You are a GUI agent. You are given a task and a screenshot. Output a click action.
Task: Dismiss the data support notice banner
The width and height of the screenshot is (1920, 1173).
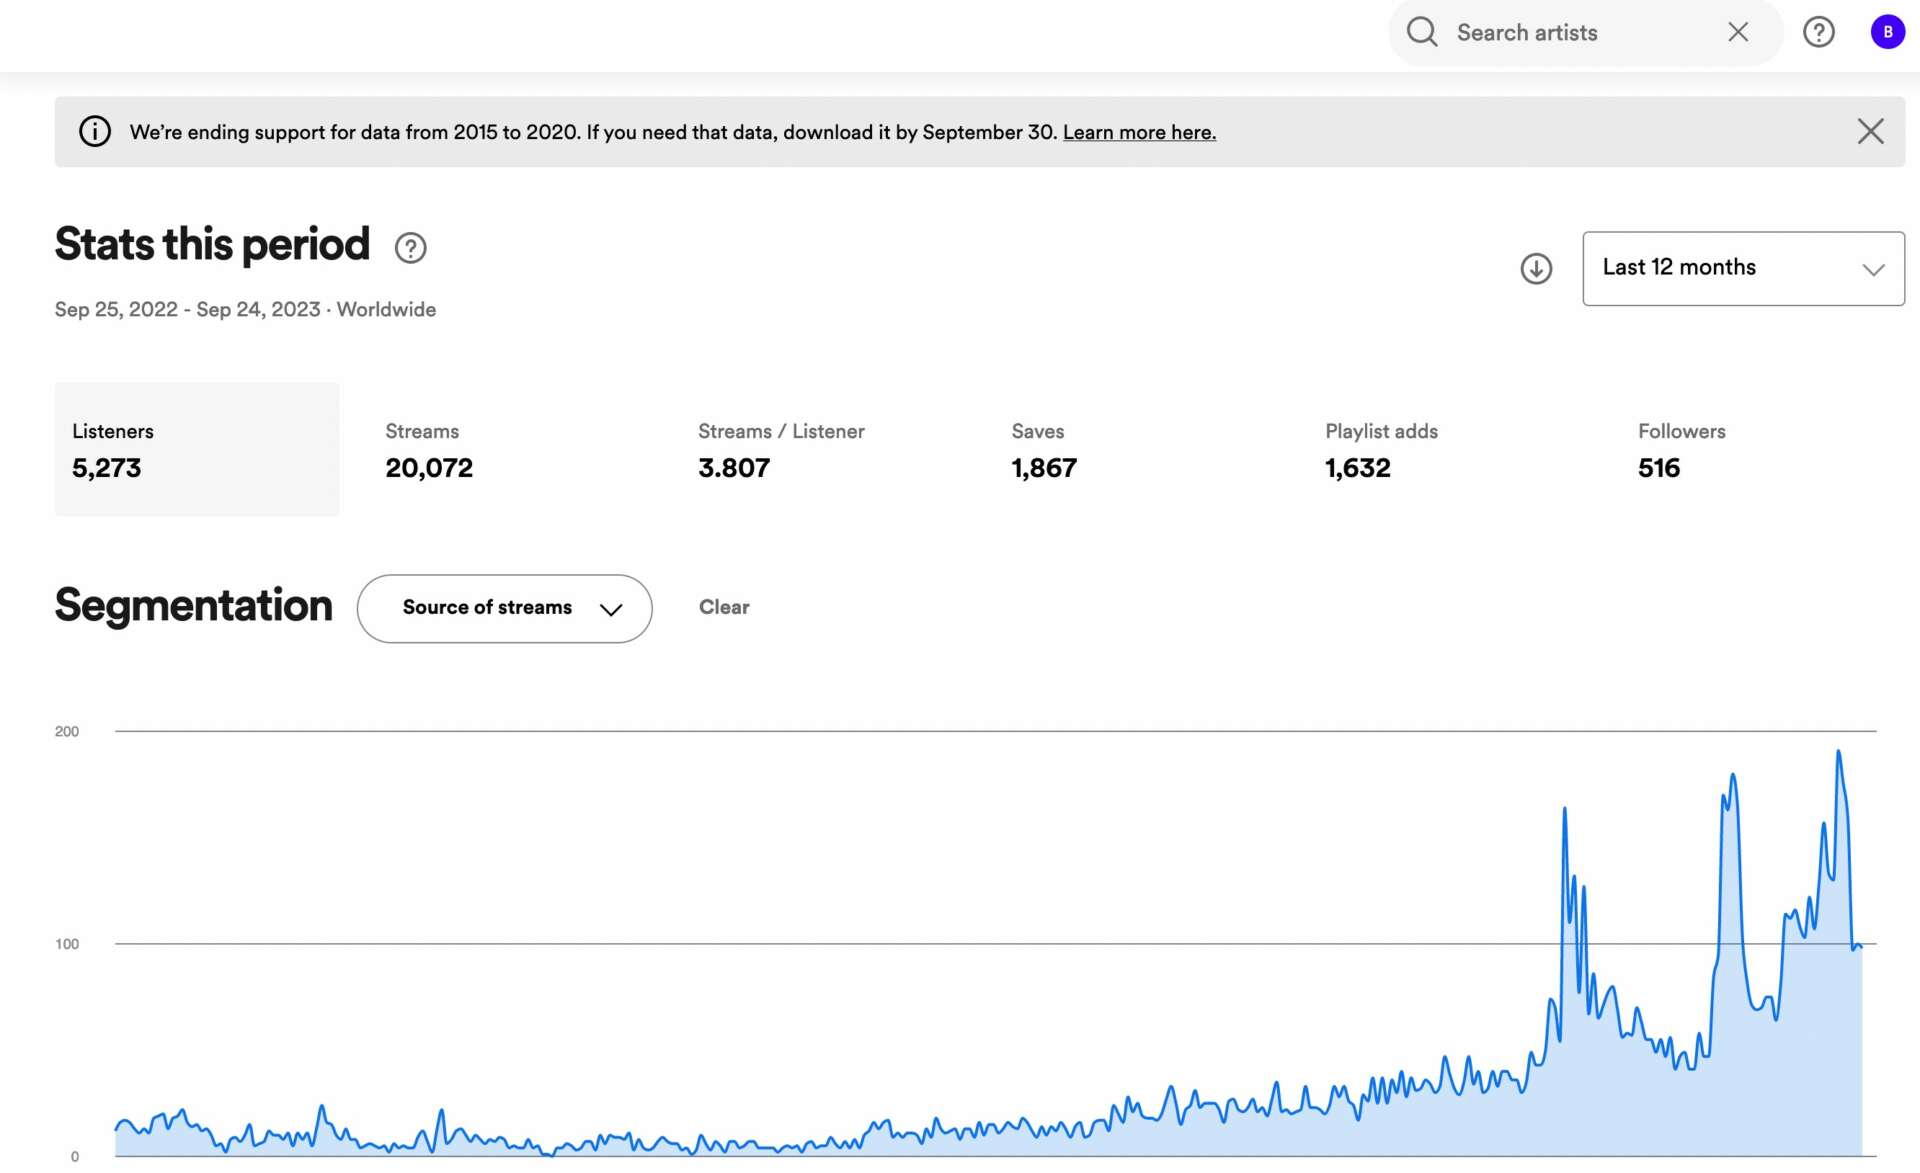pyautogui.click(x=1870, y=131)
